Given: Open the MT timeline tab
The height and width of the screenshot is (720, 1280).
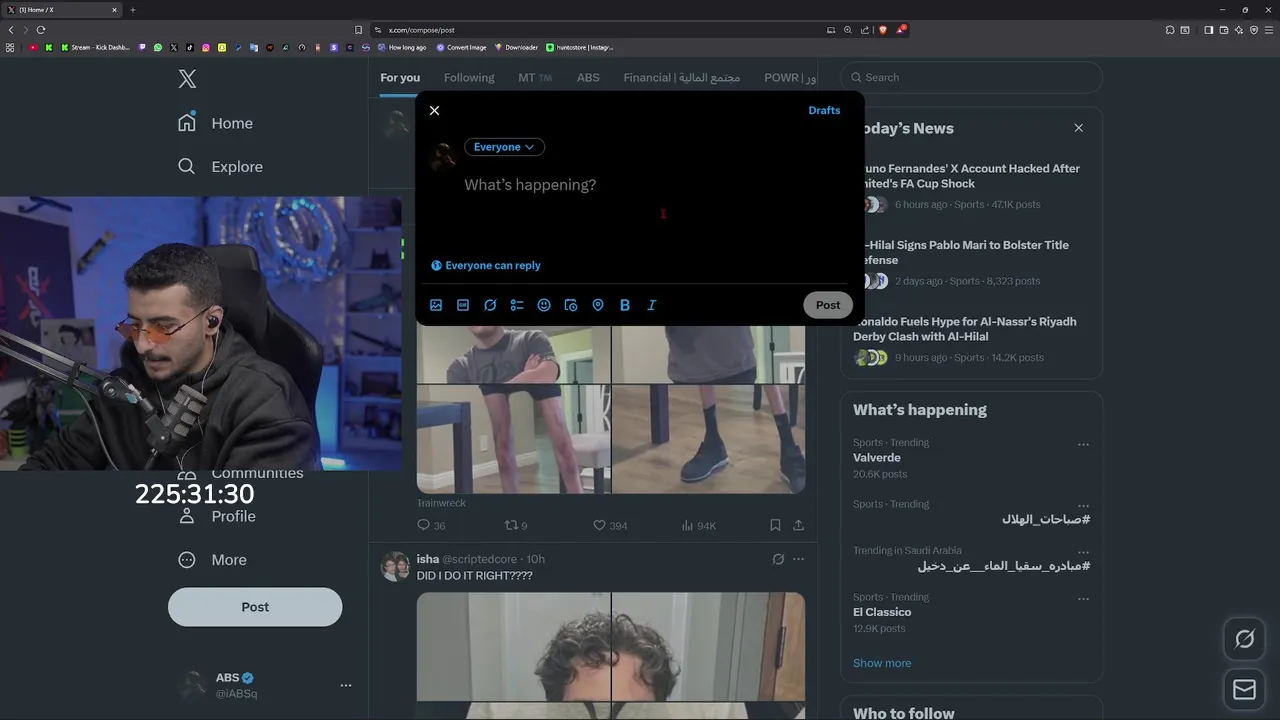Looking at the screenshot, I should 535,77.
